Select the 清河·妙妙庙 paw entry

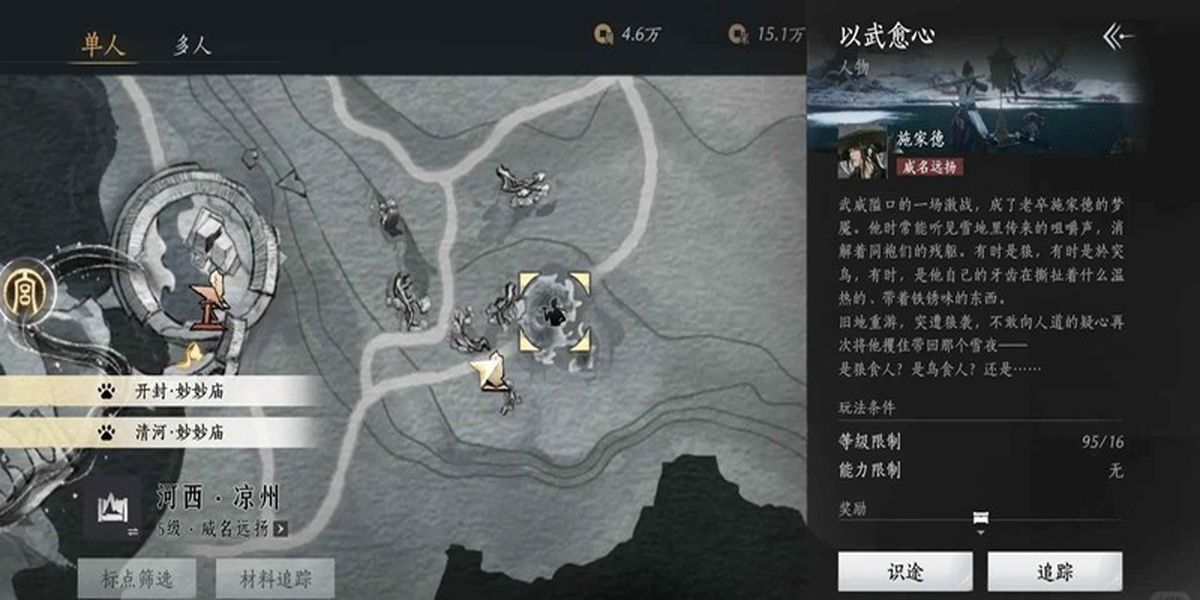coord(160,432)
